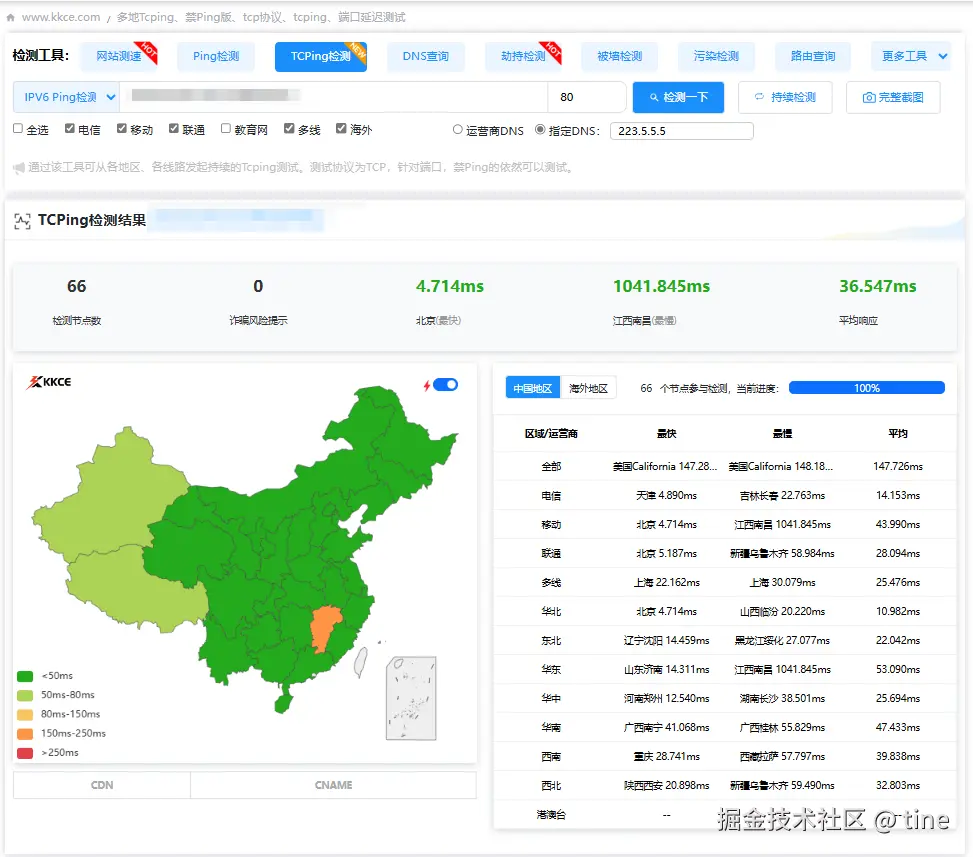This screenshot has height=857, width=973.
Task: Click the megaphone icon before the tool description
Action: [19, 168]
